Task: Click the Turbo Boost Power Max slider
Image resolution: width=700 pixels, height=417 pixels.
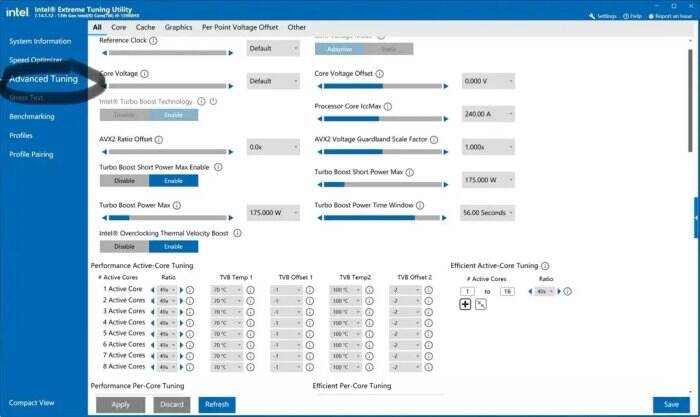Action: click(x=167, y=218)
